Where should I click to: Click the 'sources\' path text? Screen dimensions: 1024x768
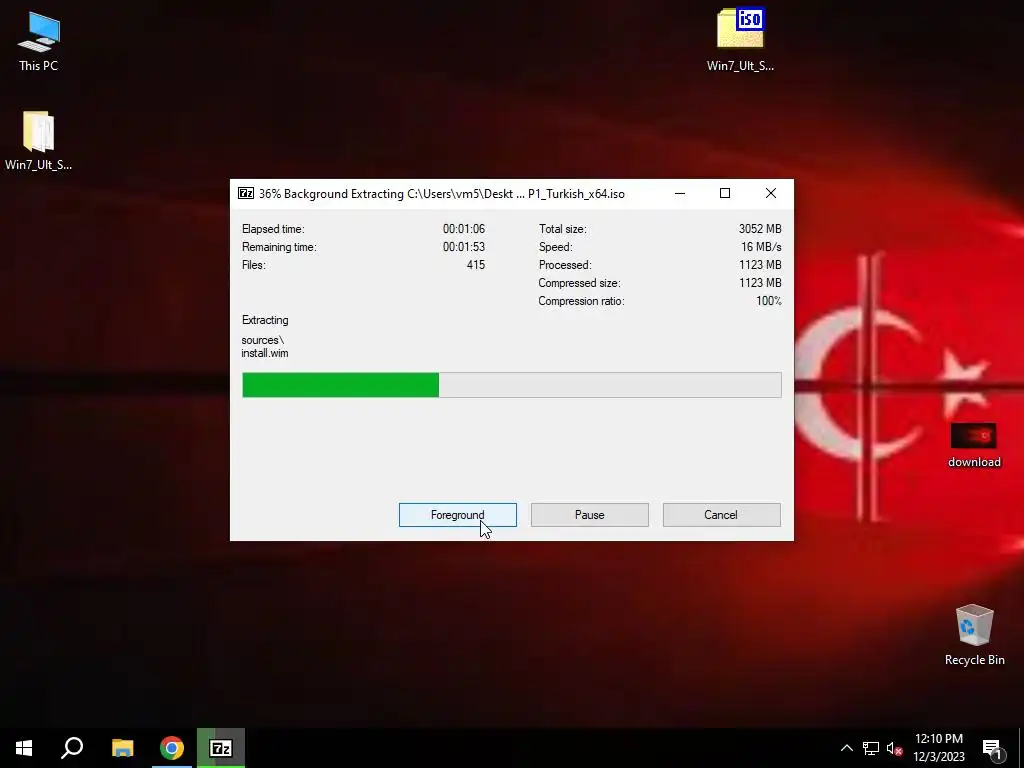tap(263, 340)
